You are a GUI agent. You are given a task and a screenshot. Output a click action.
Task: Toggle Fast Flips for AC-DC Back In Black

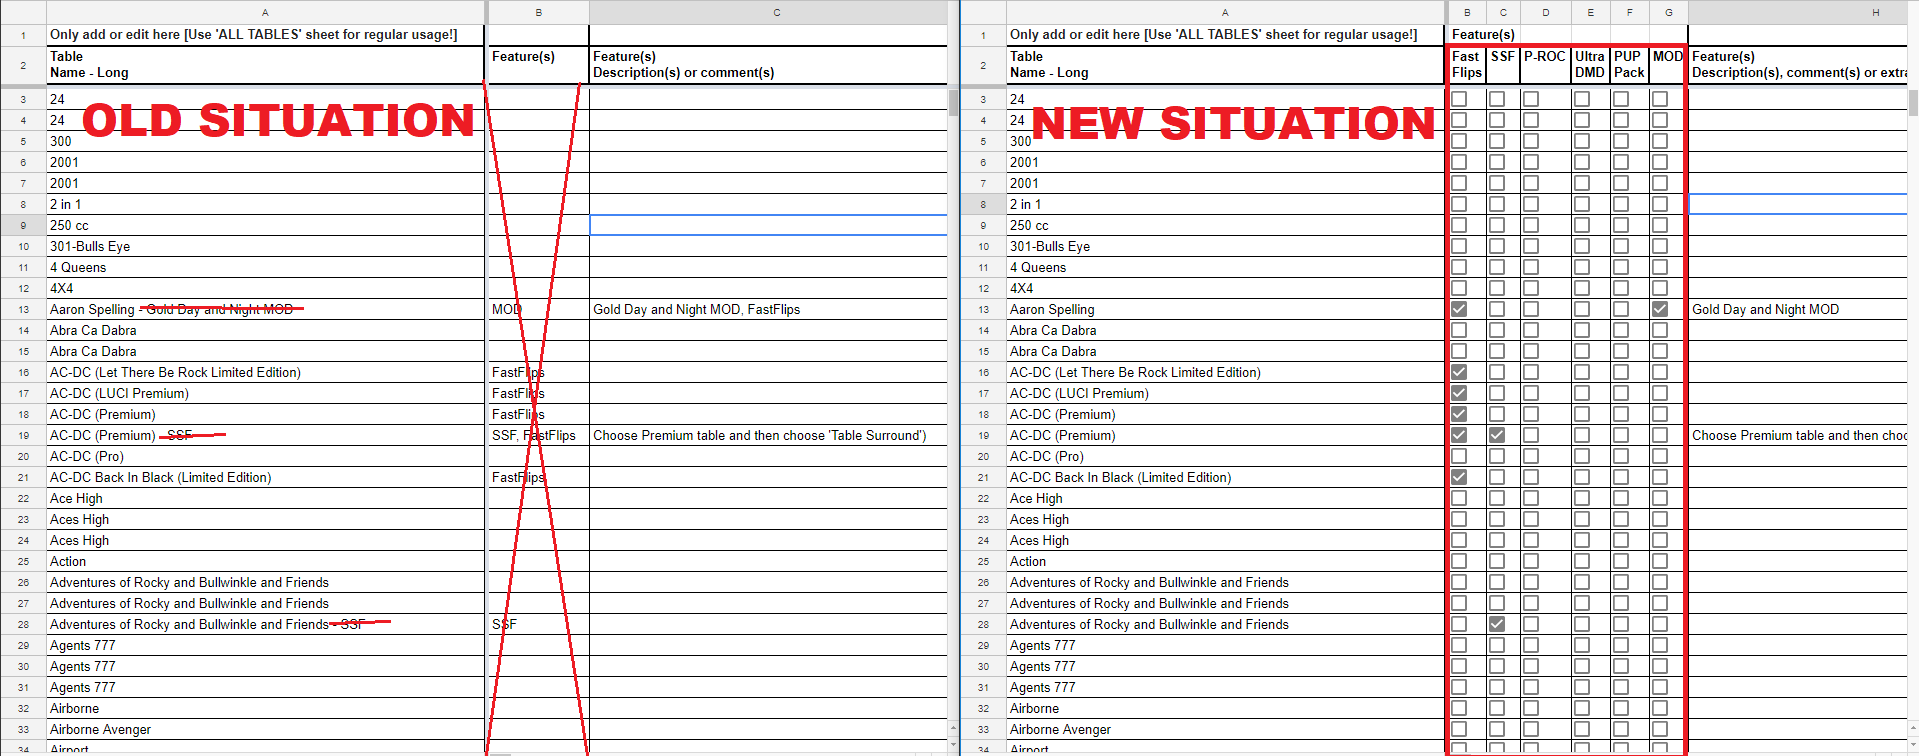(x=1459, y=477)
